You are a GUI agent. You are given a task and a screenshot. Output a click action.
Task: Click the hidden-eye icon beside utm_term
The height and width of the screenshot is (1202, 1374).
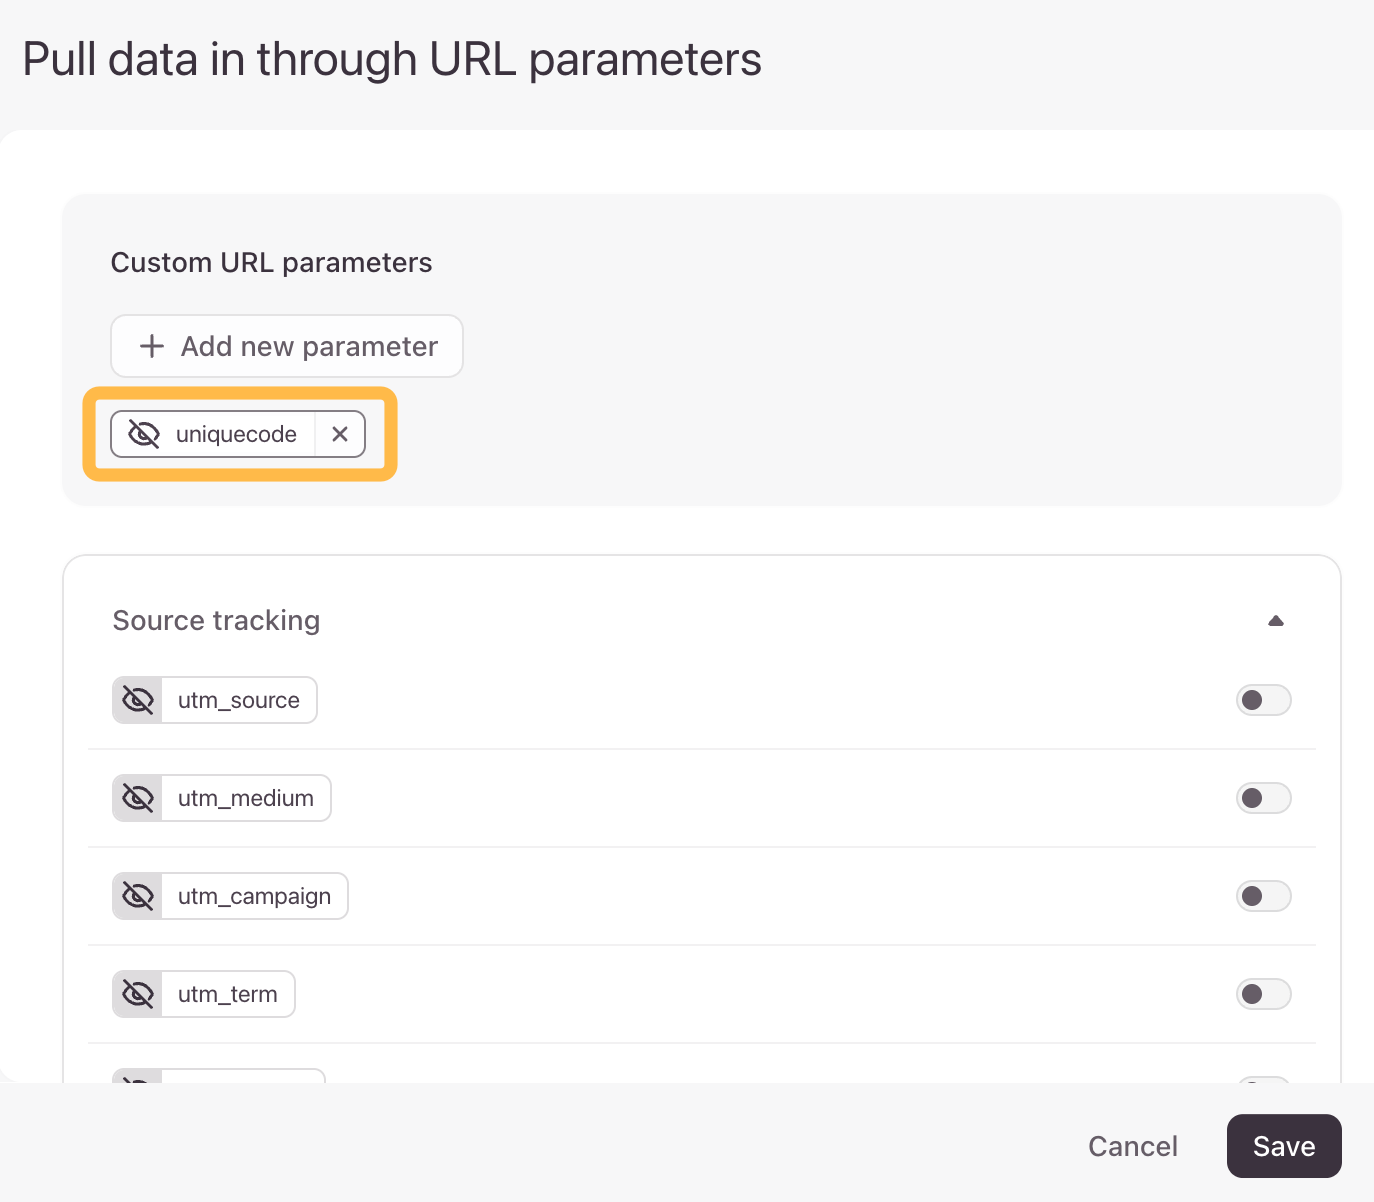[138, 994]
